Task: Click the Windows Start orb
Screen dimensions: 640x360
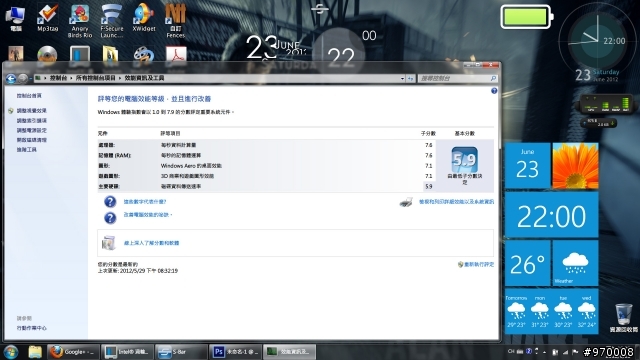Action: 11,352
